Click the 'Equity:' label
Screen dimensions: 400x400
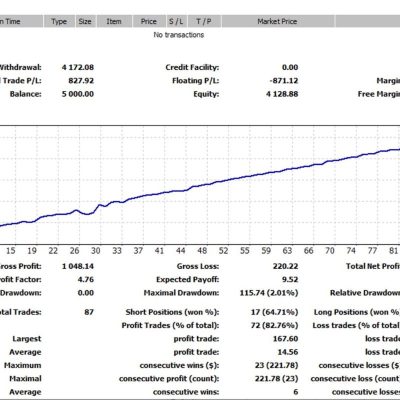click(206, 94)
